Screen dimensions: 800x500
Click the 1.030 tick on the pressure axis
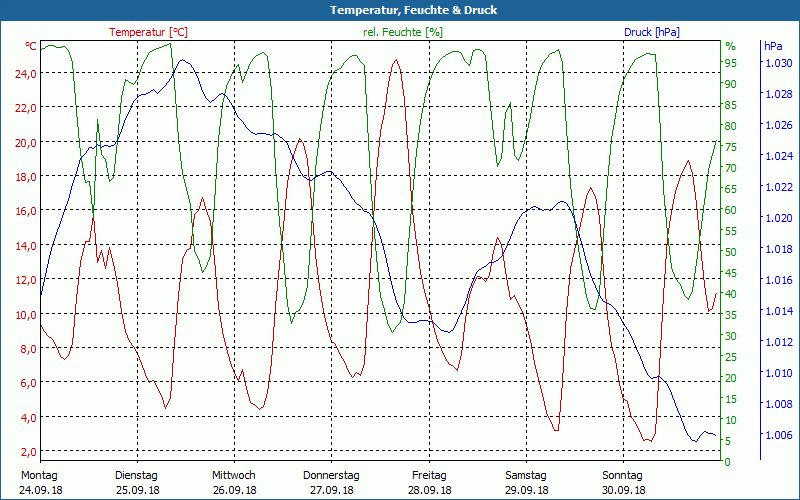(778, 63)
